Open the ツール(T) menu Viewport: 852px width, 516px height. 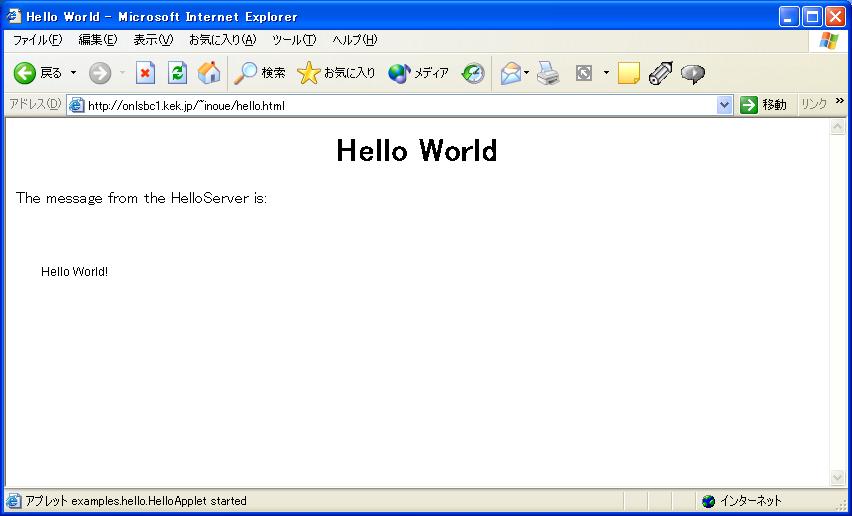click(294, 40)
